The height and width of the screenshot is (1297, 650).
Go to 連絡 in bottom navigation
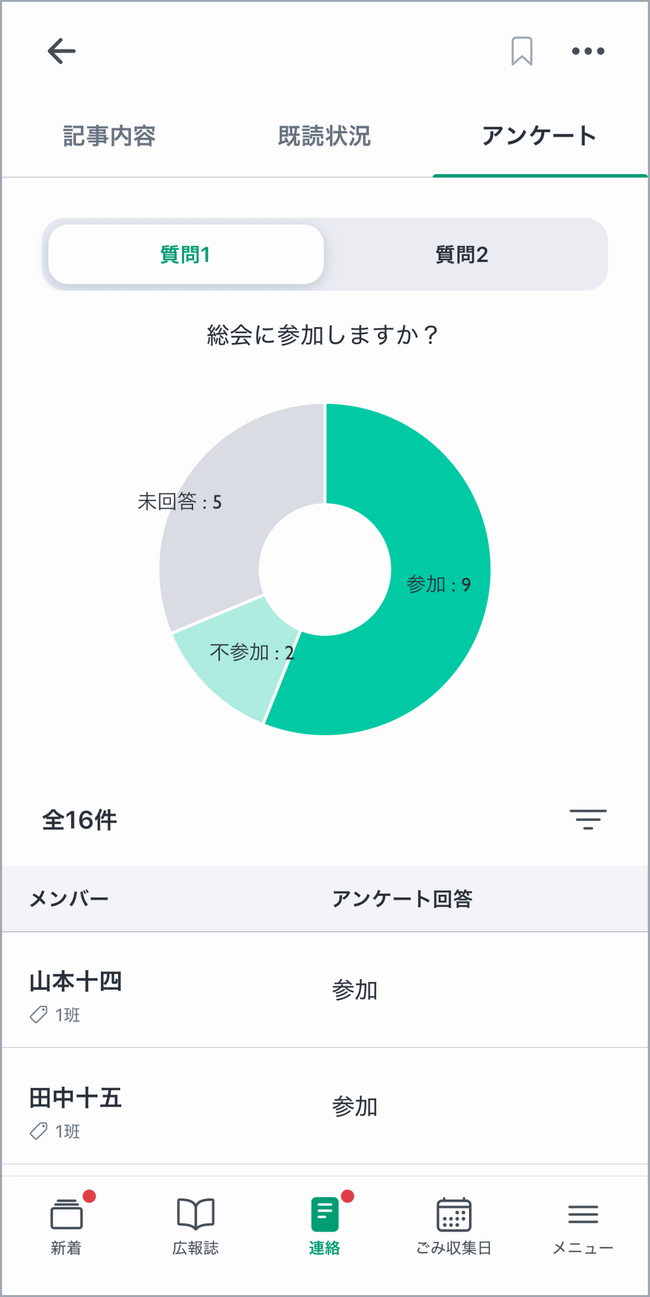click(x=324, y=1224)
